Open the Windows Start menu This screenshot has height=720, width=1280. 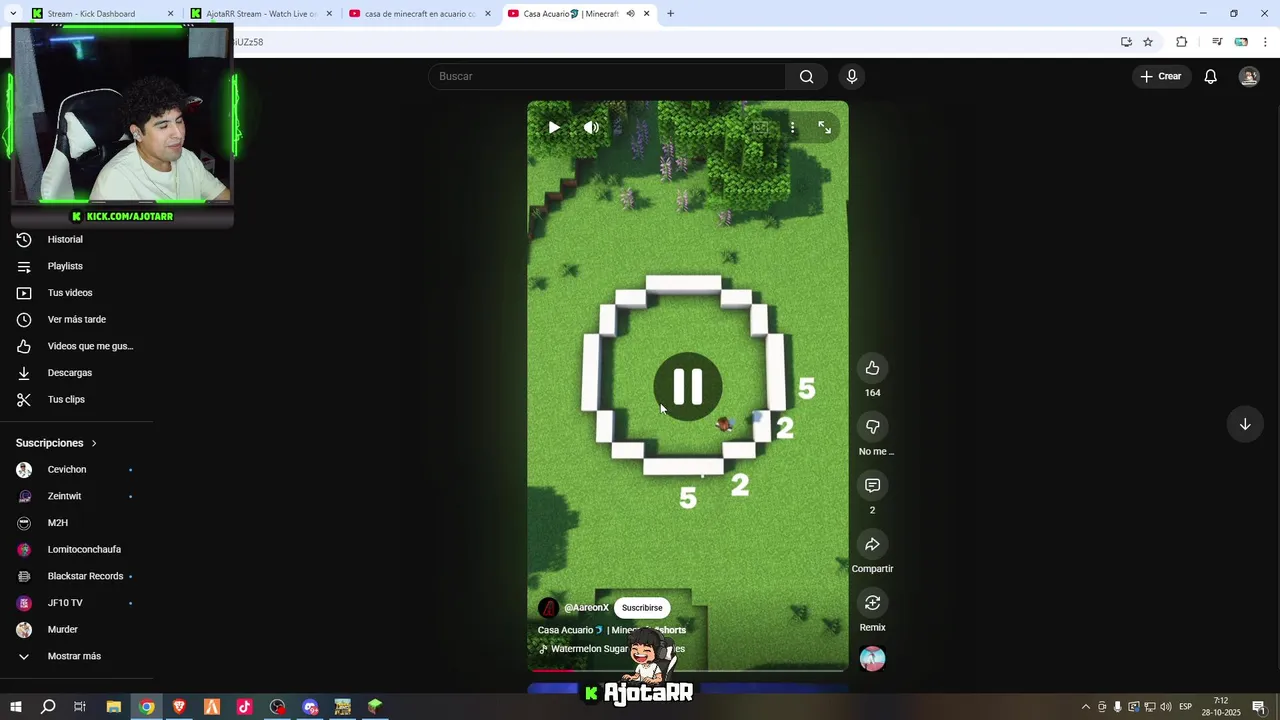15,707
